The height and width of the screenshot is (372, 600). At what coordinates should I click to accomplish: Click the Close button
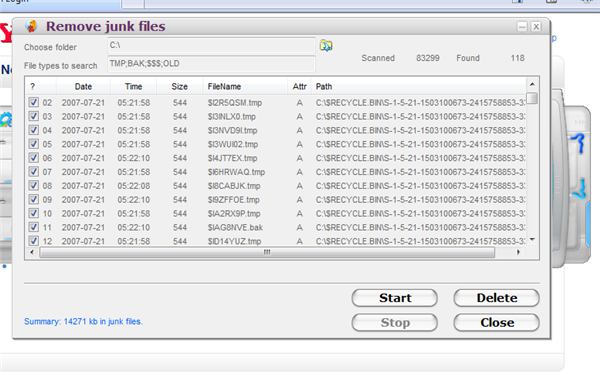coord(497,323)
